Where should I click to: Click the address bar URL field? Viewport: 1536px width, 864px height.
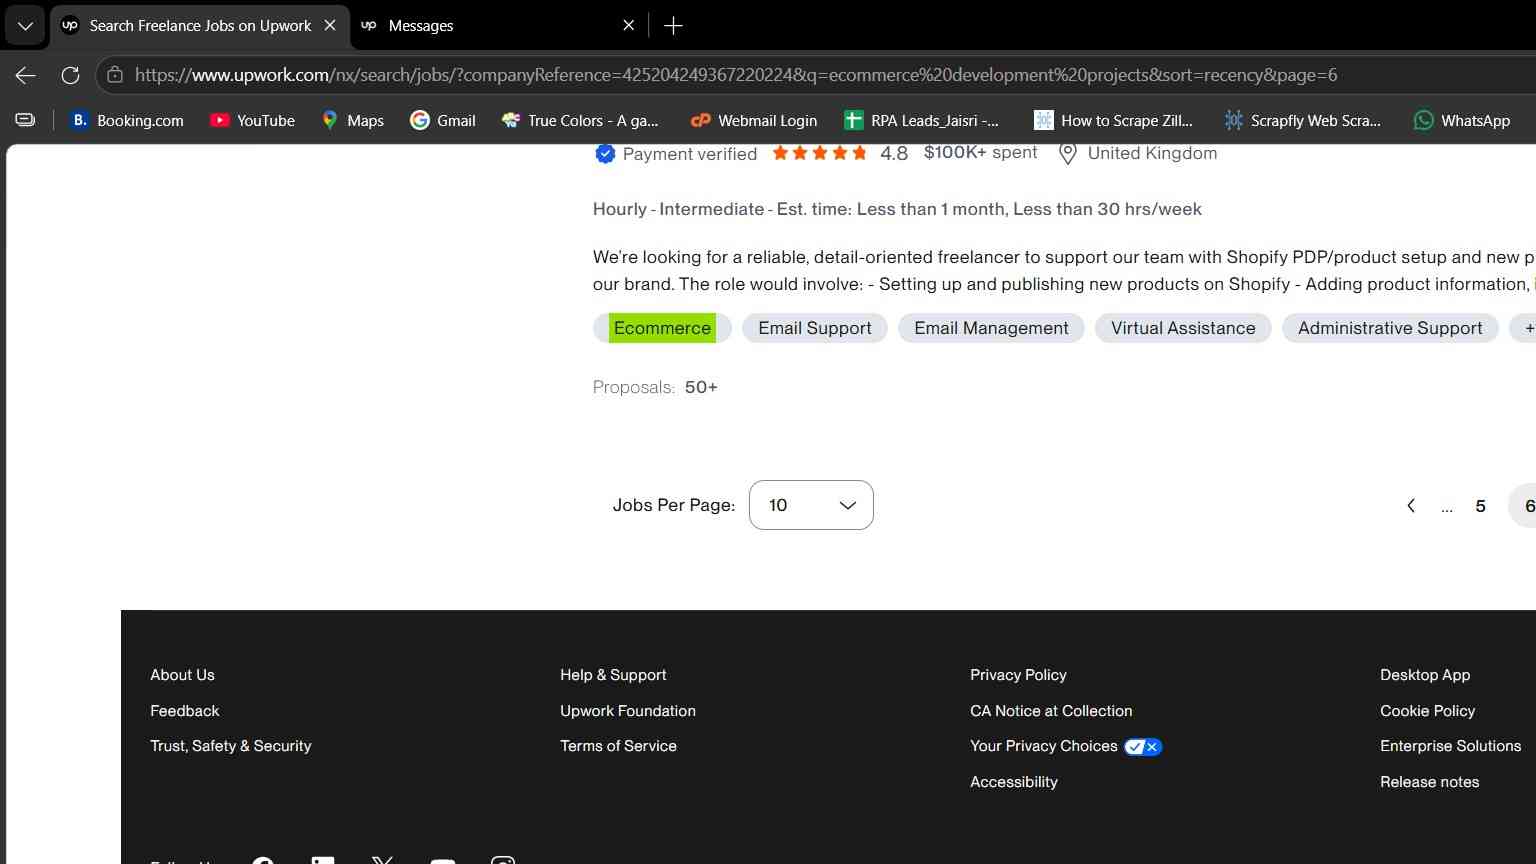click(x=735, y=75)
